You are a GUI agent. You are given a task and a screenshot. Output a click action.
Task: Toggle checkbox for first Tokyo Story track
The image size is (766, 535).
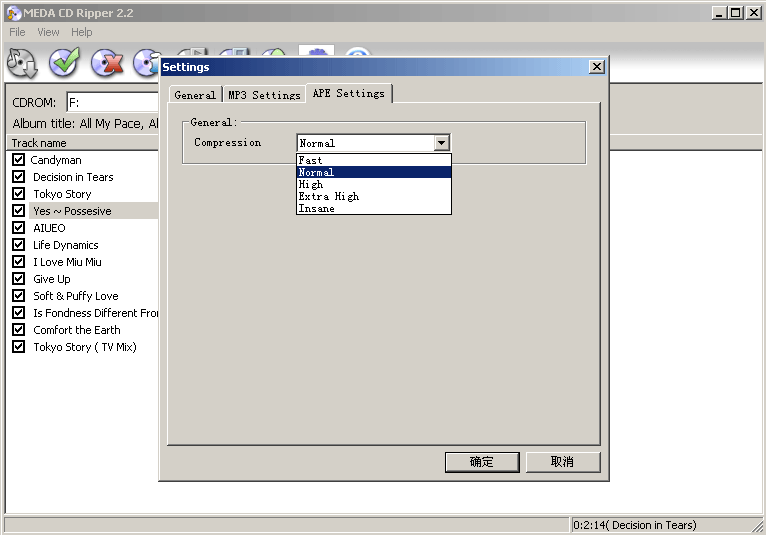click(x=19, y=193)
